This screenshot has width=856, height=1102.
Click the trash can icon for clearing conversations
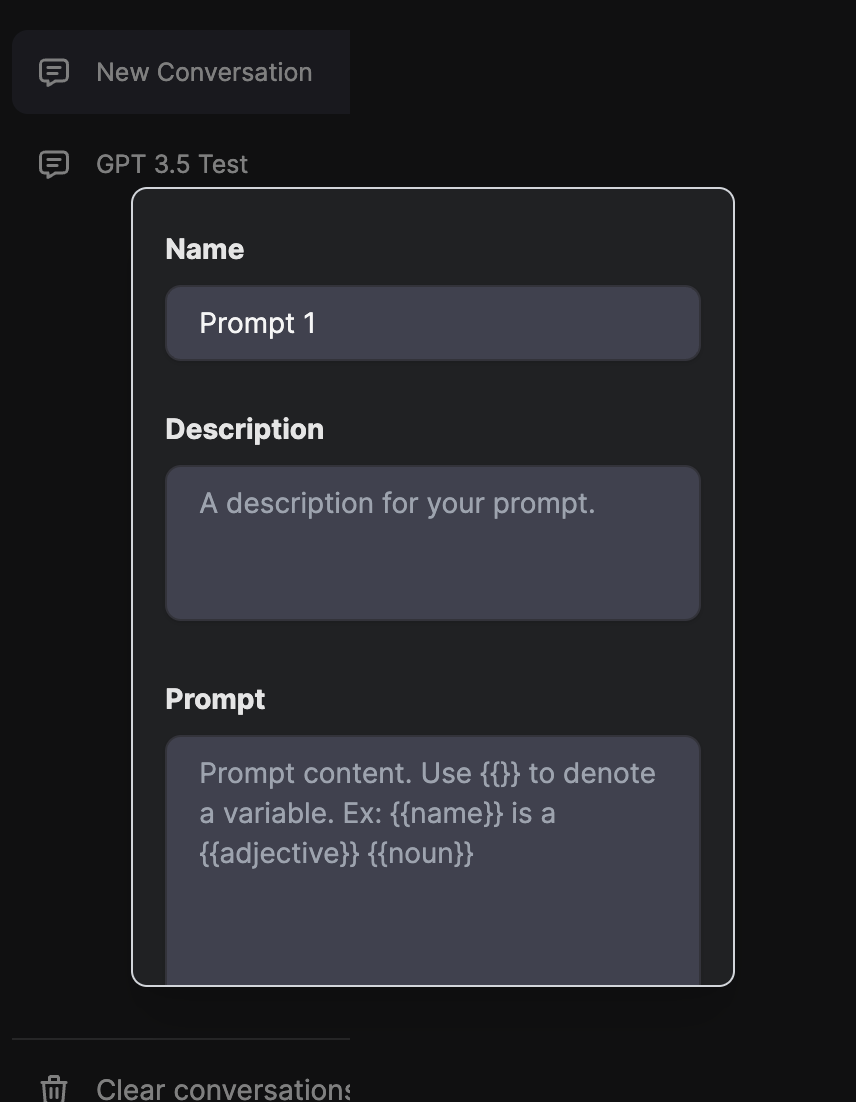coord(53,1089)
